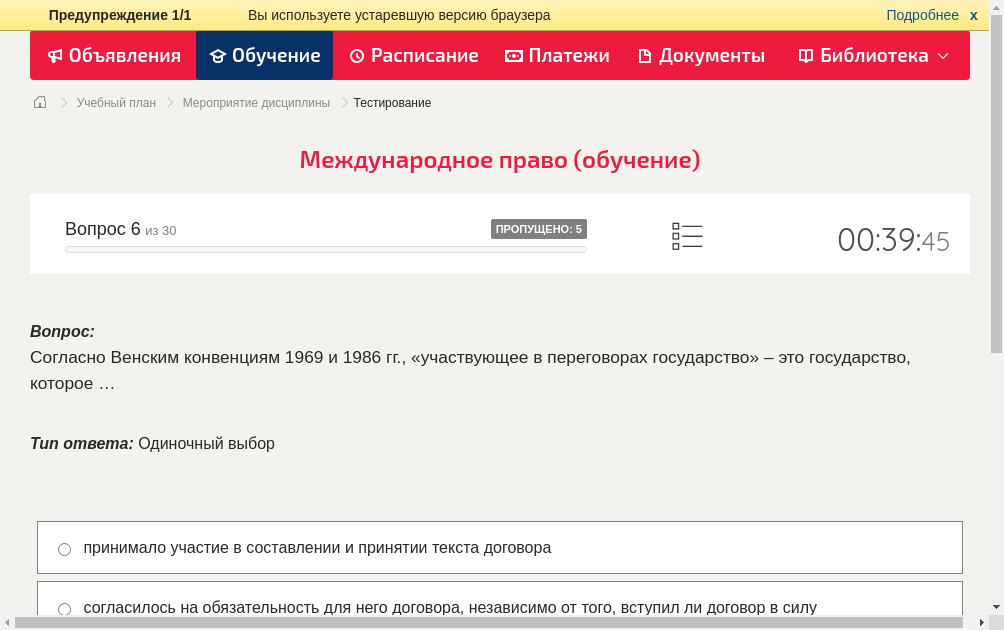1004x630 pixels.
Task: Click the payment card icon for Платежи
Action: coord(512,56)
